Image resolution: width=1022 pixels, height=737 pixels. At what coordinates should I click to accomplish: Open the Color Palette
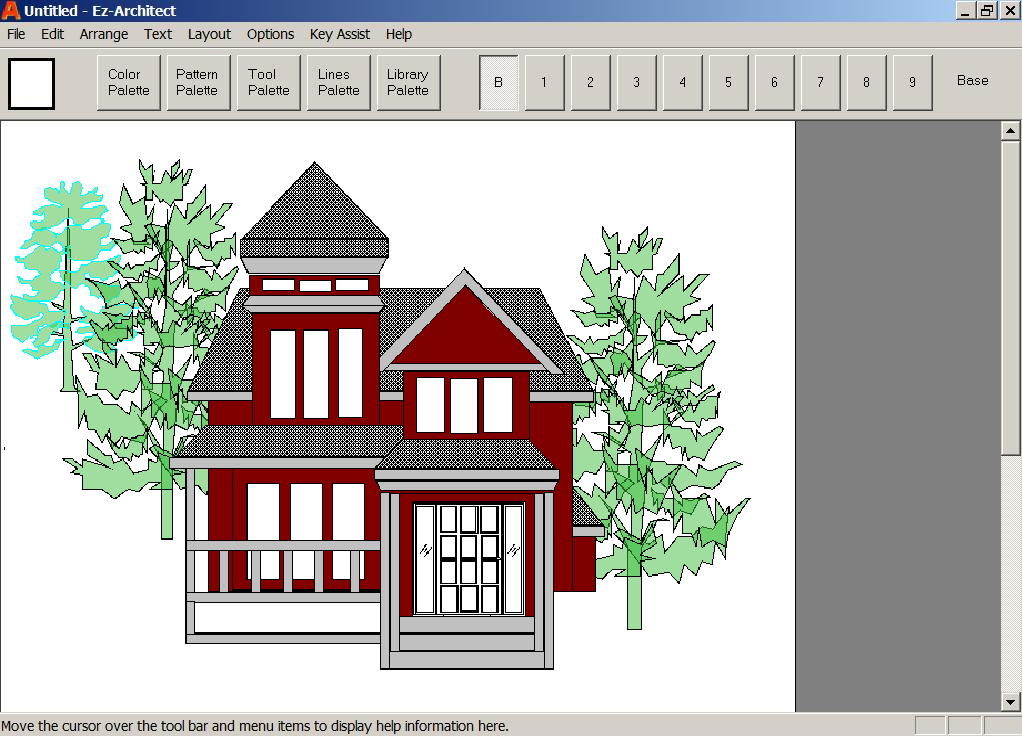(x=128, y=82)
